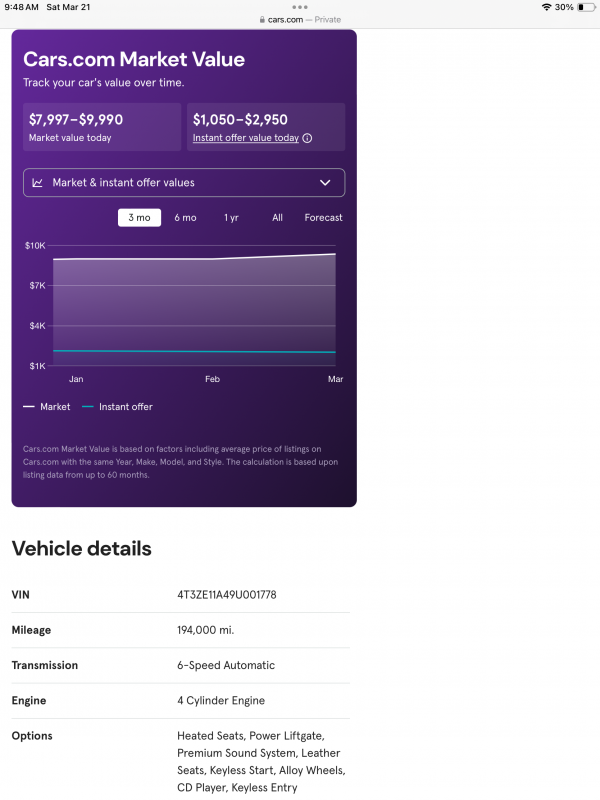Tap the cars.com address field
The width and height of the screenshot is (600, 800).
pos(300,19)
